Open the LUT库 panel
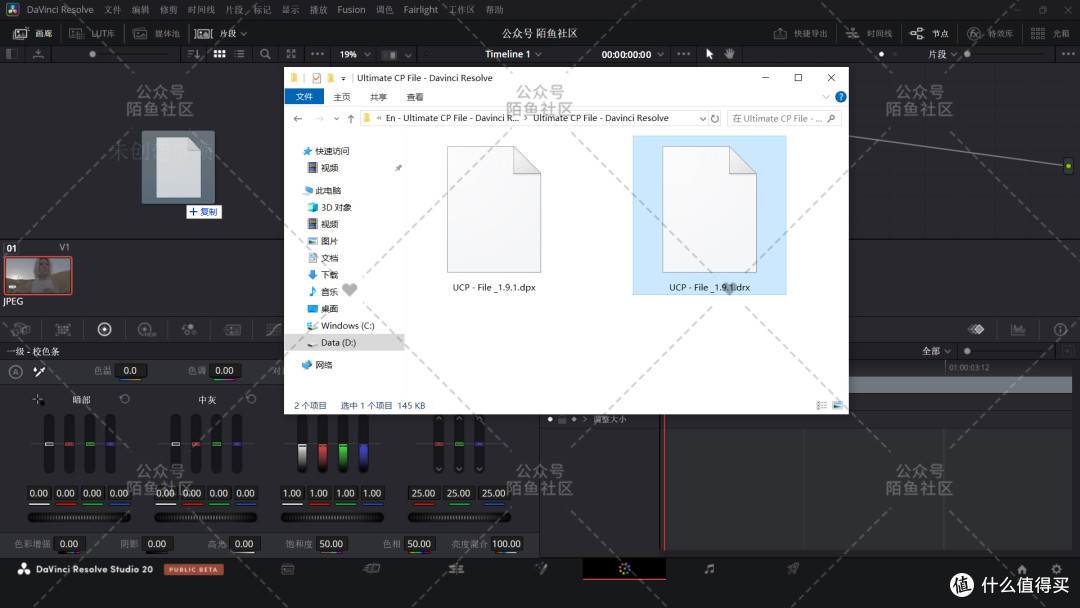1080x608 pixels. coord(92,33)
